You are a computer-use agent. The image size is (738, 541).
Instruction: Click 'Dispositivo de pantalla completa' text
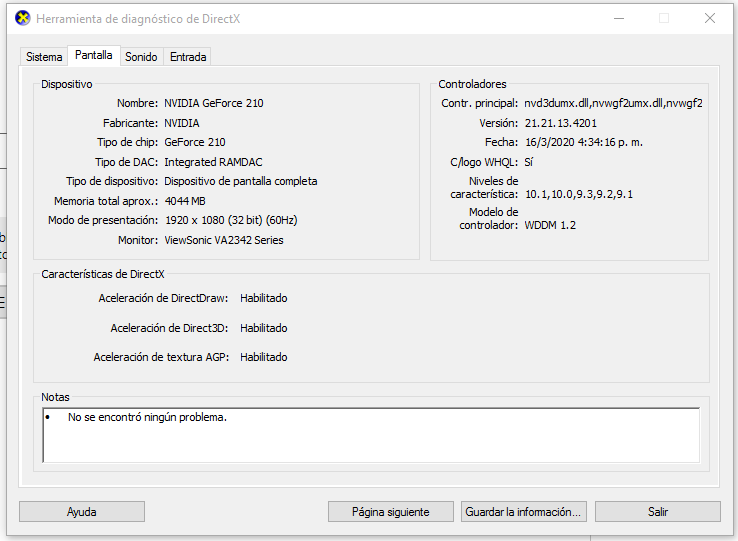(241, 181)
